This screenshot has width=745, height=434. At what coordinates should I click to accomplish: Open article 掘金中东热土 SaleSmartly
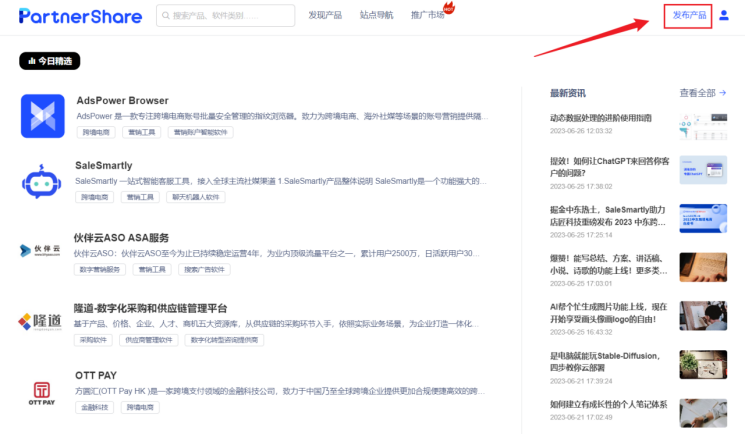click(x=608, y=216)
